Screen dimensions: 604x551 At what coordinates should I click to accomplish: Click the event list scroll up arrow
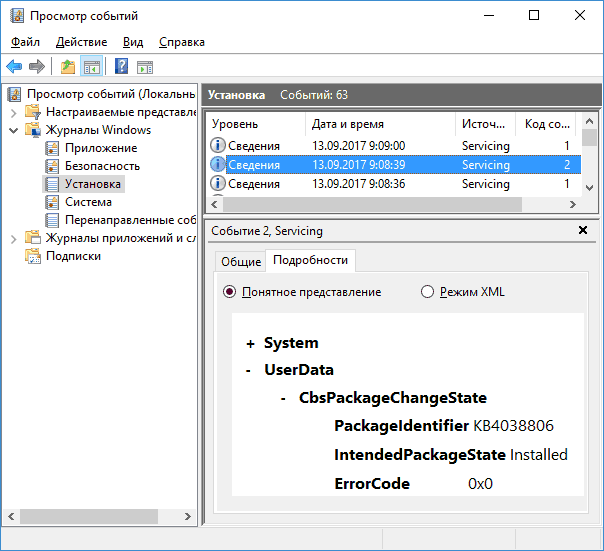(589, 121)
